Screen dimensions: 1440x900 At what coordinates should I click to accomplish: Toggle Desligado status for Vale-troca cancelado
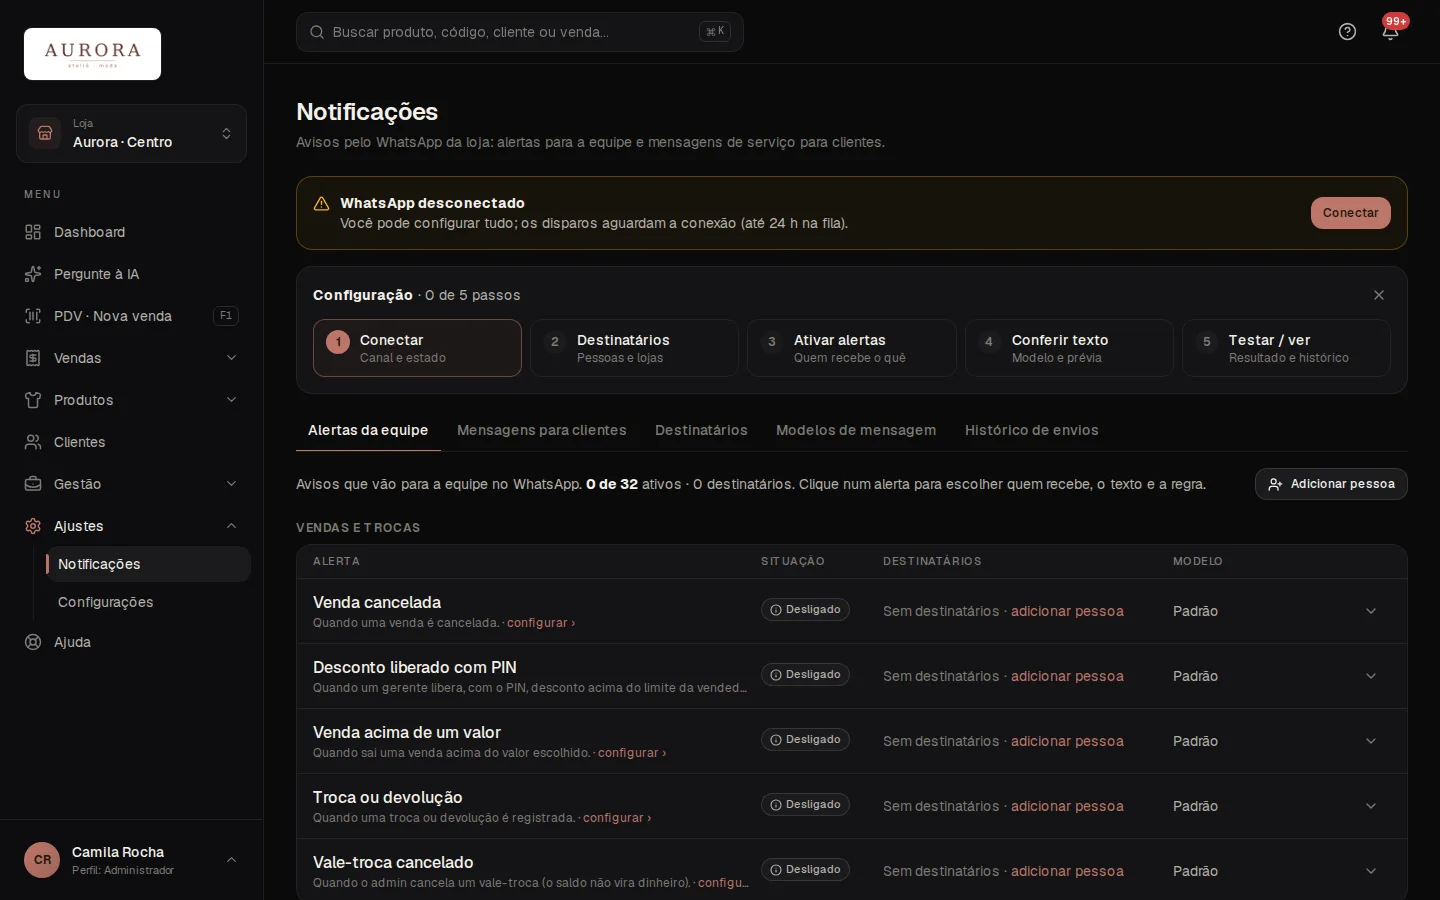point(805,870)
